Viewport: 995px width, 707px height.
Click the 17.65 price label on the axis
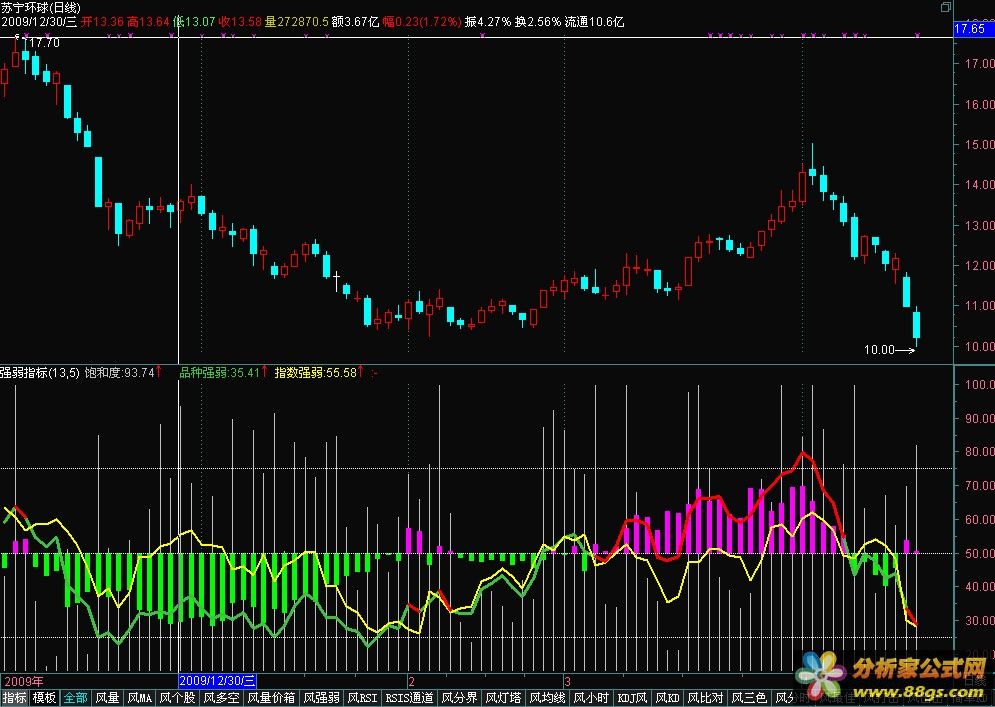pos(970,30)
